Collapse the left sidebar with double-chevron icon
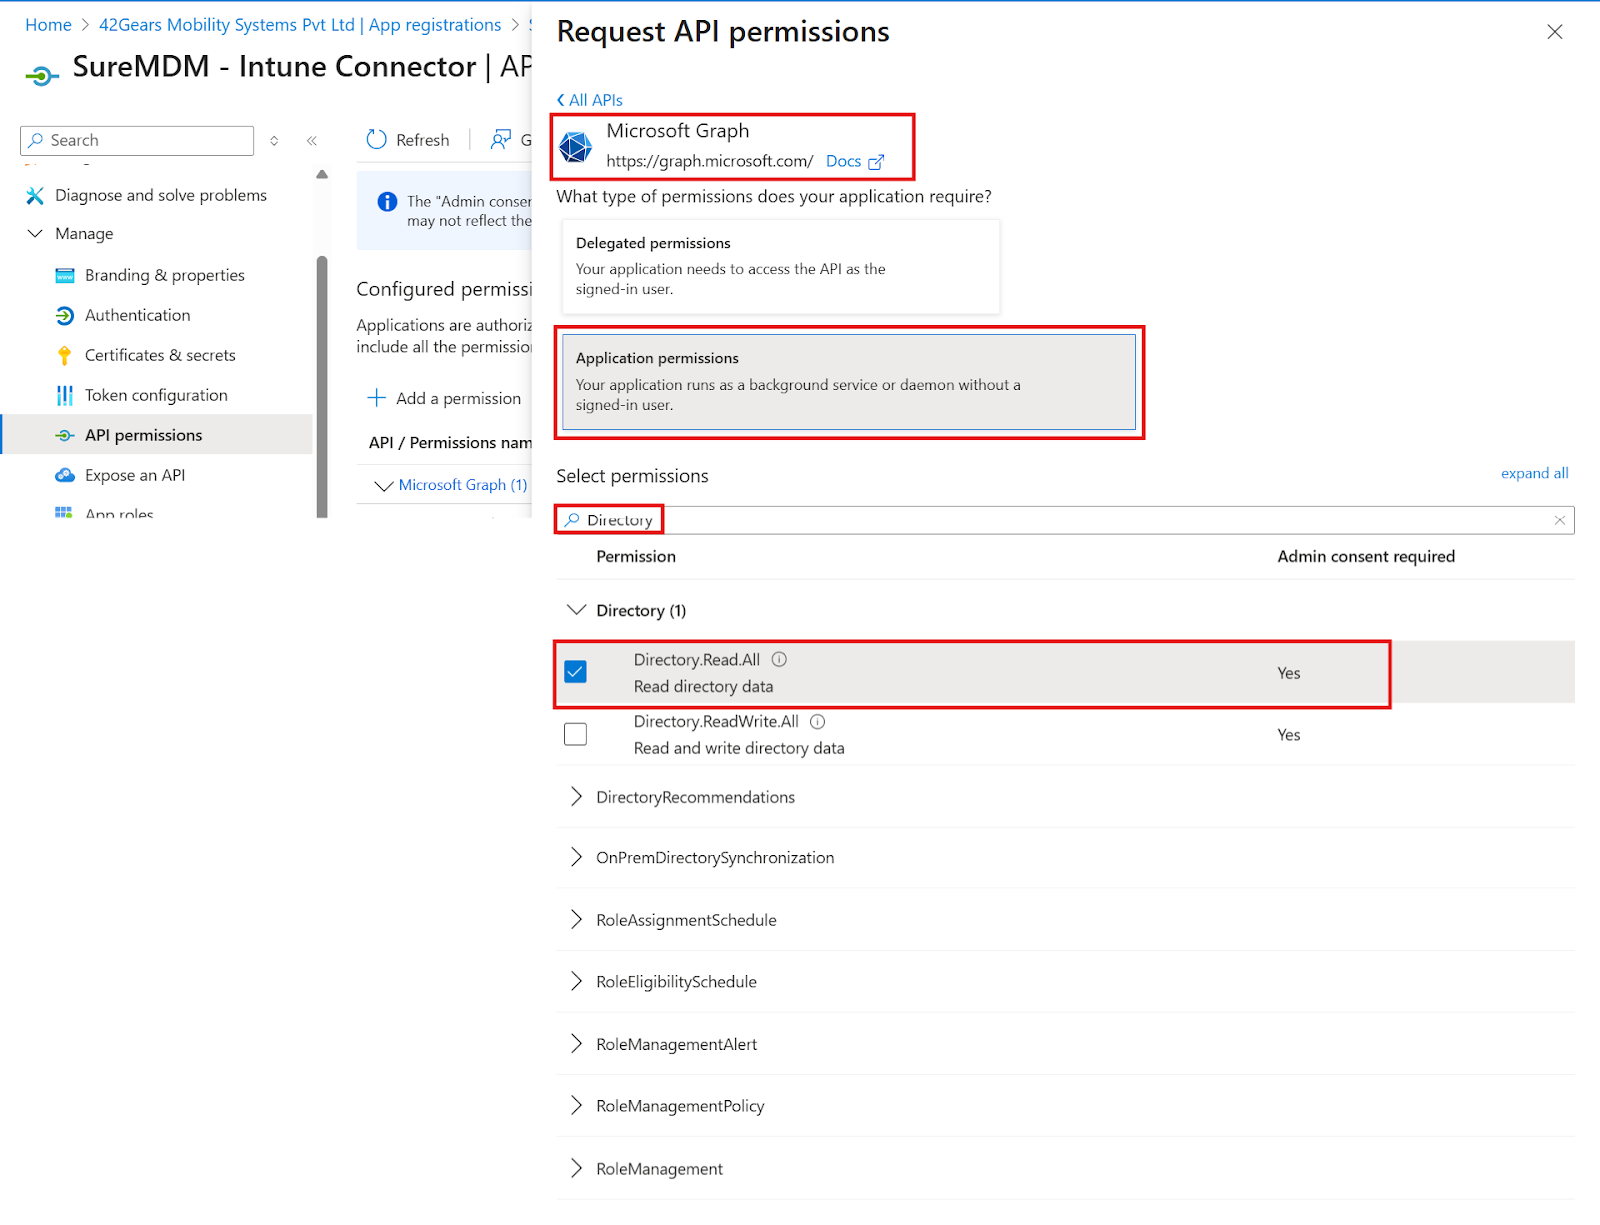This screenshot has width=1600, height=1225. pos(312,141)
